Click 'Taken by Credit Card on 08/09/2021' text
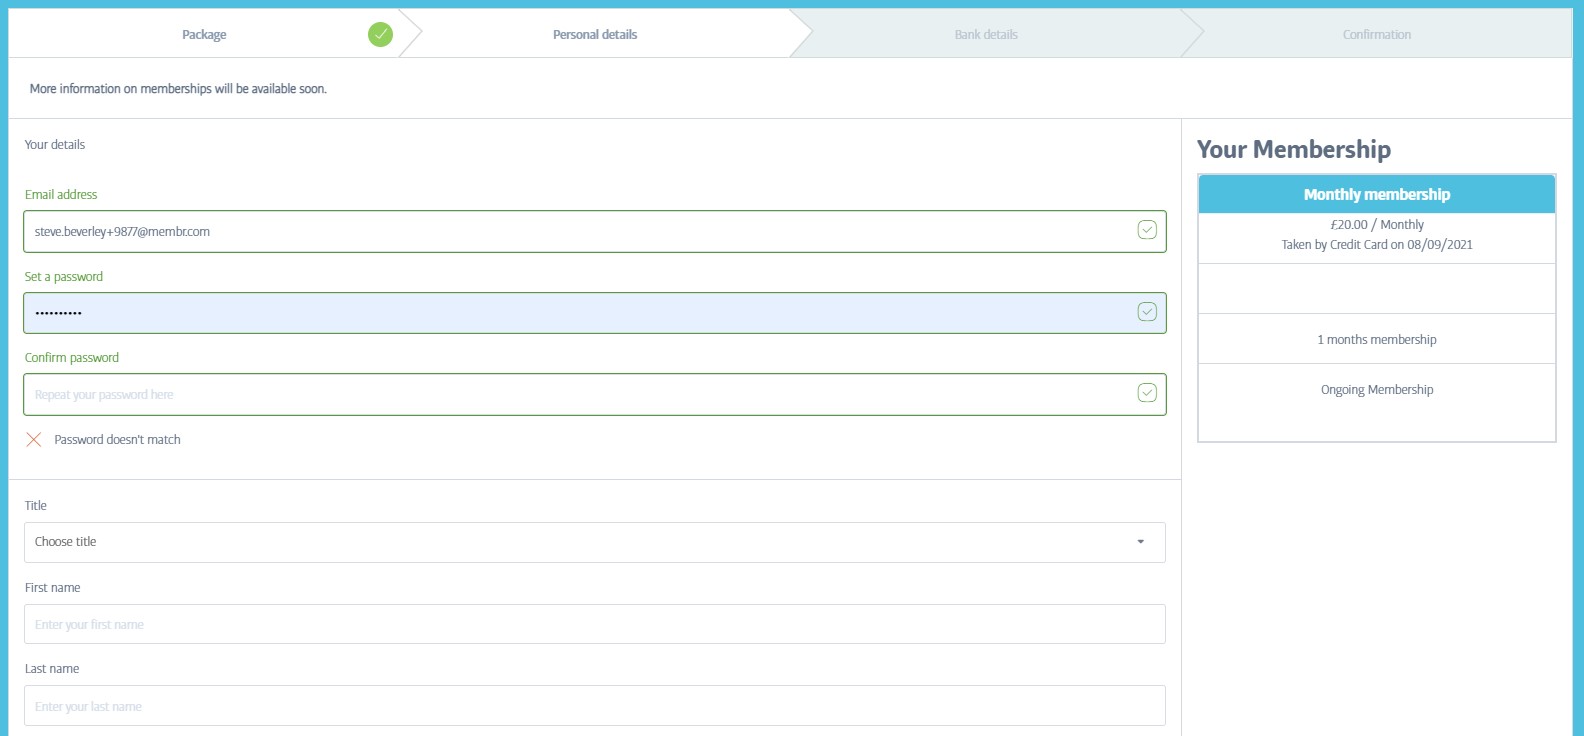The height and width of the screenshot is (736, 1584). 1377,245
